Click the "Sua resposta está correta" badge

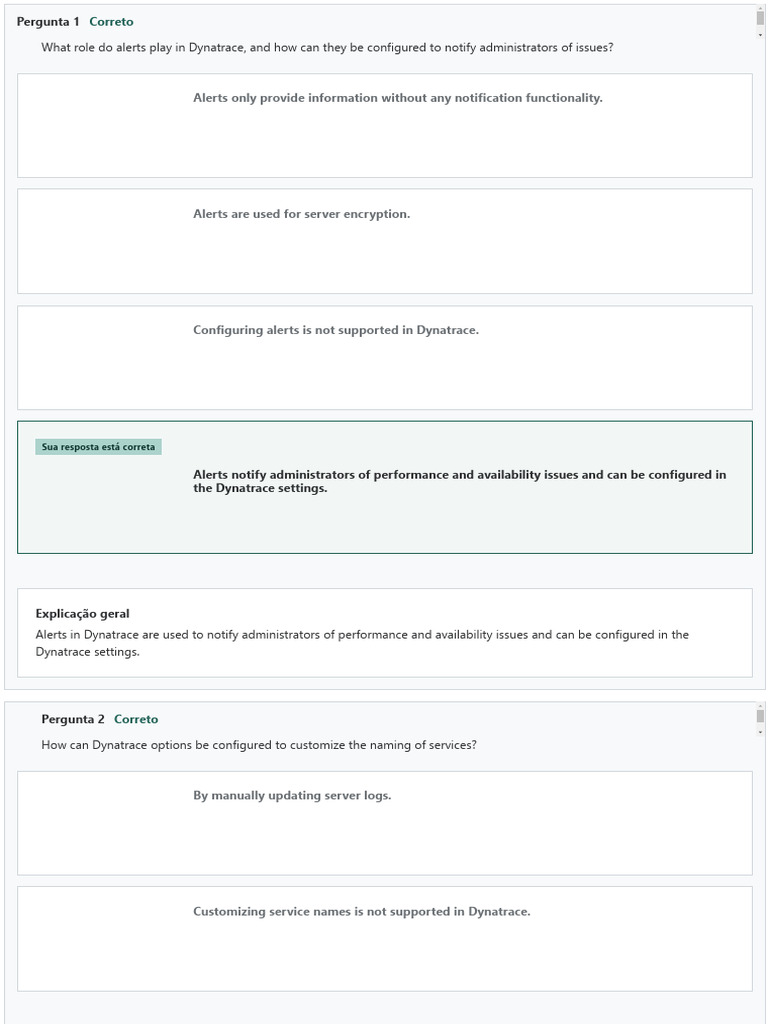[98, 447]
